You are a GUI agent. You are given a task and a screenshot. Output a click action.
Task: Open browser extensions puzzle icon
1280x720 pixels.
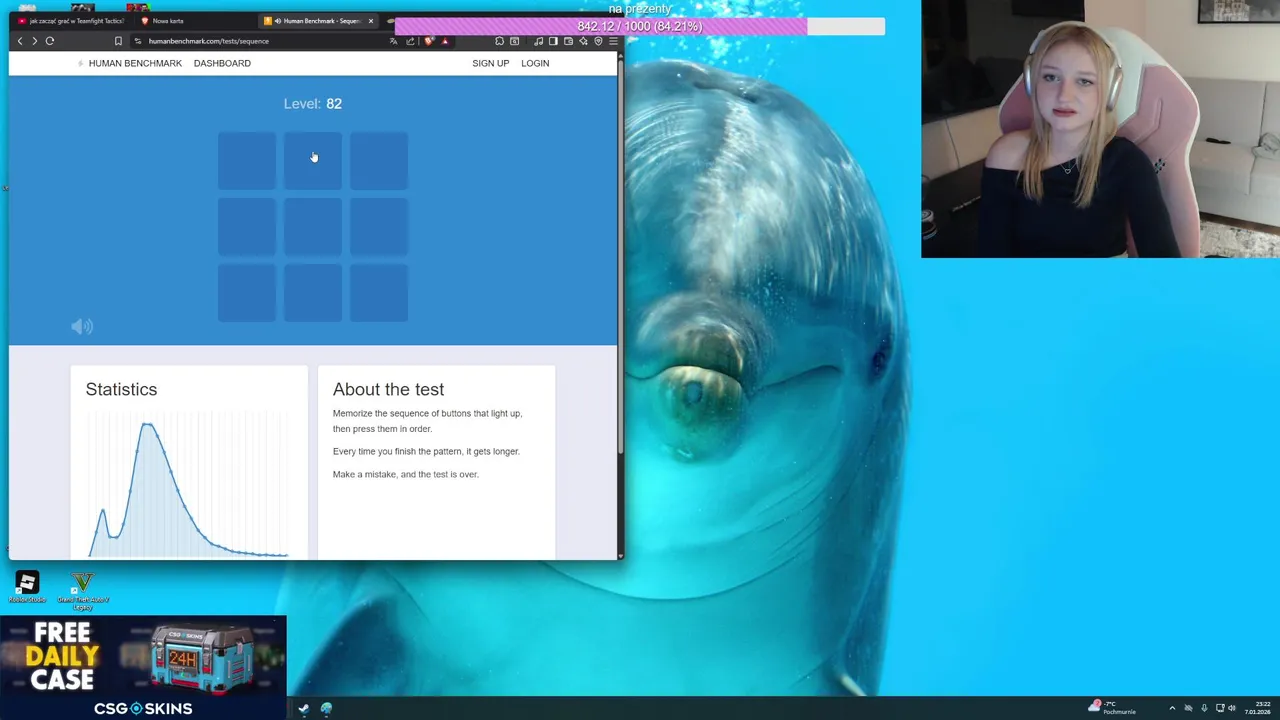pyautogui.click(x=500, y=41)
